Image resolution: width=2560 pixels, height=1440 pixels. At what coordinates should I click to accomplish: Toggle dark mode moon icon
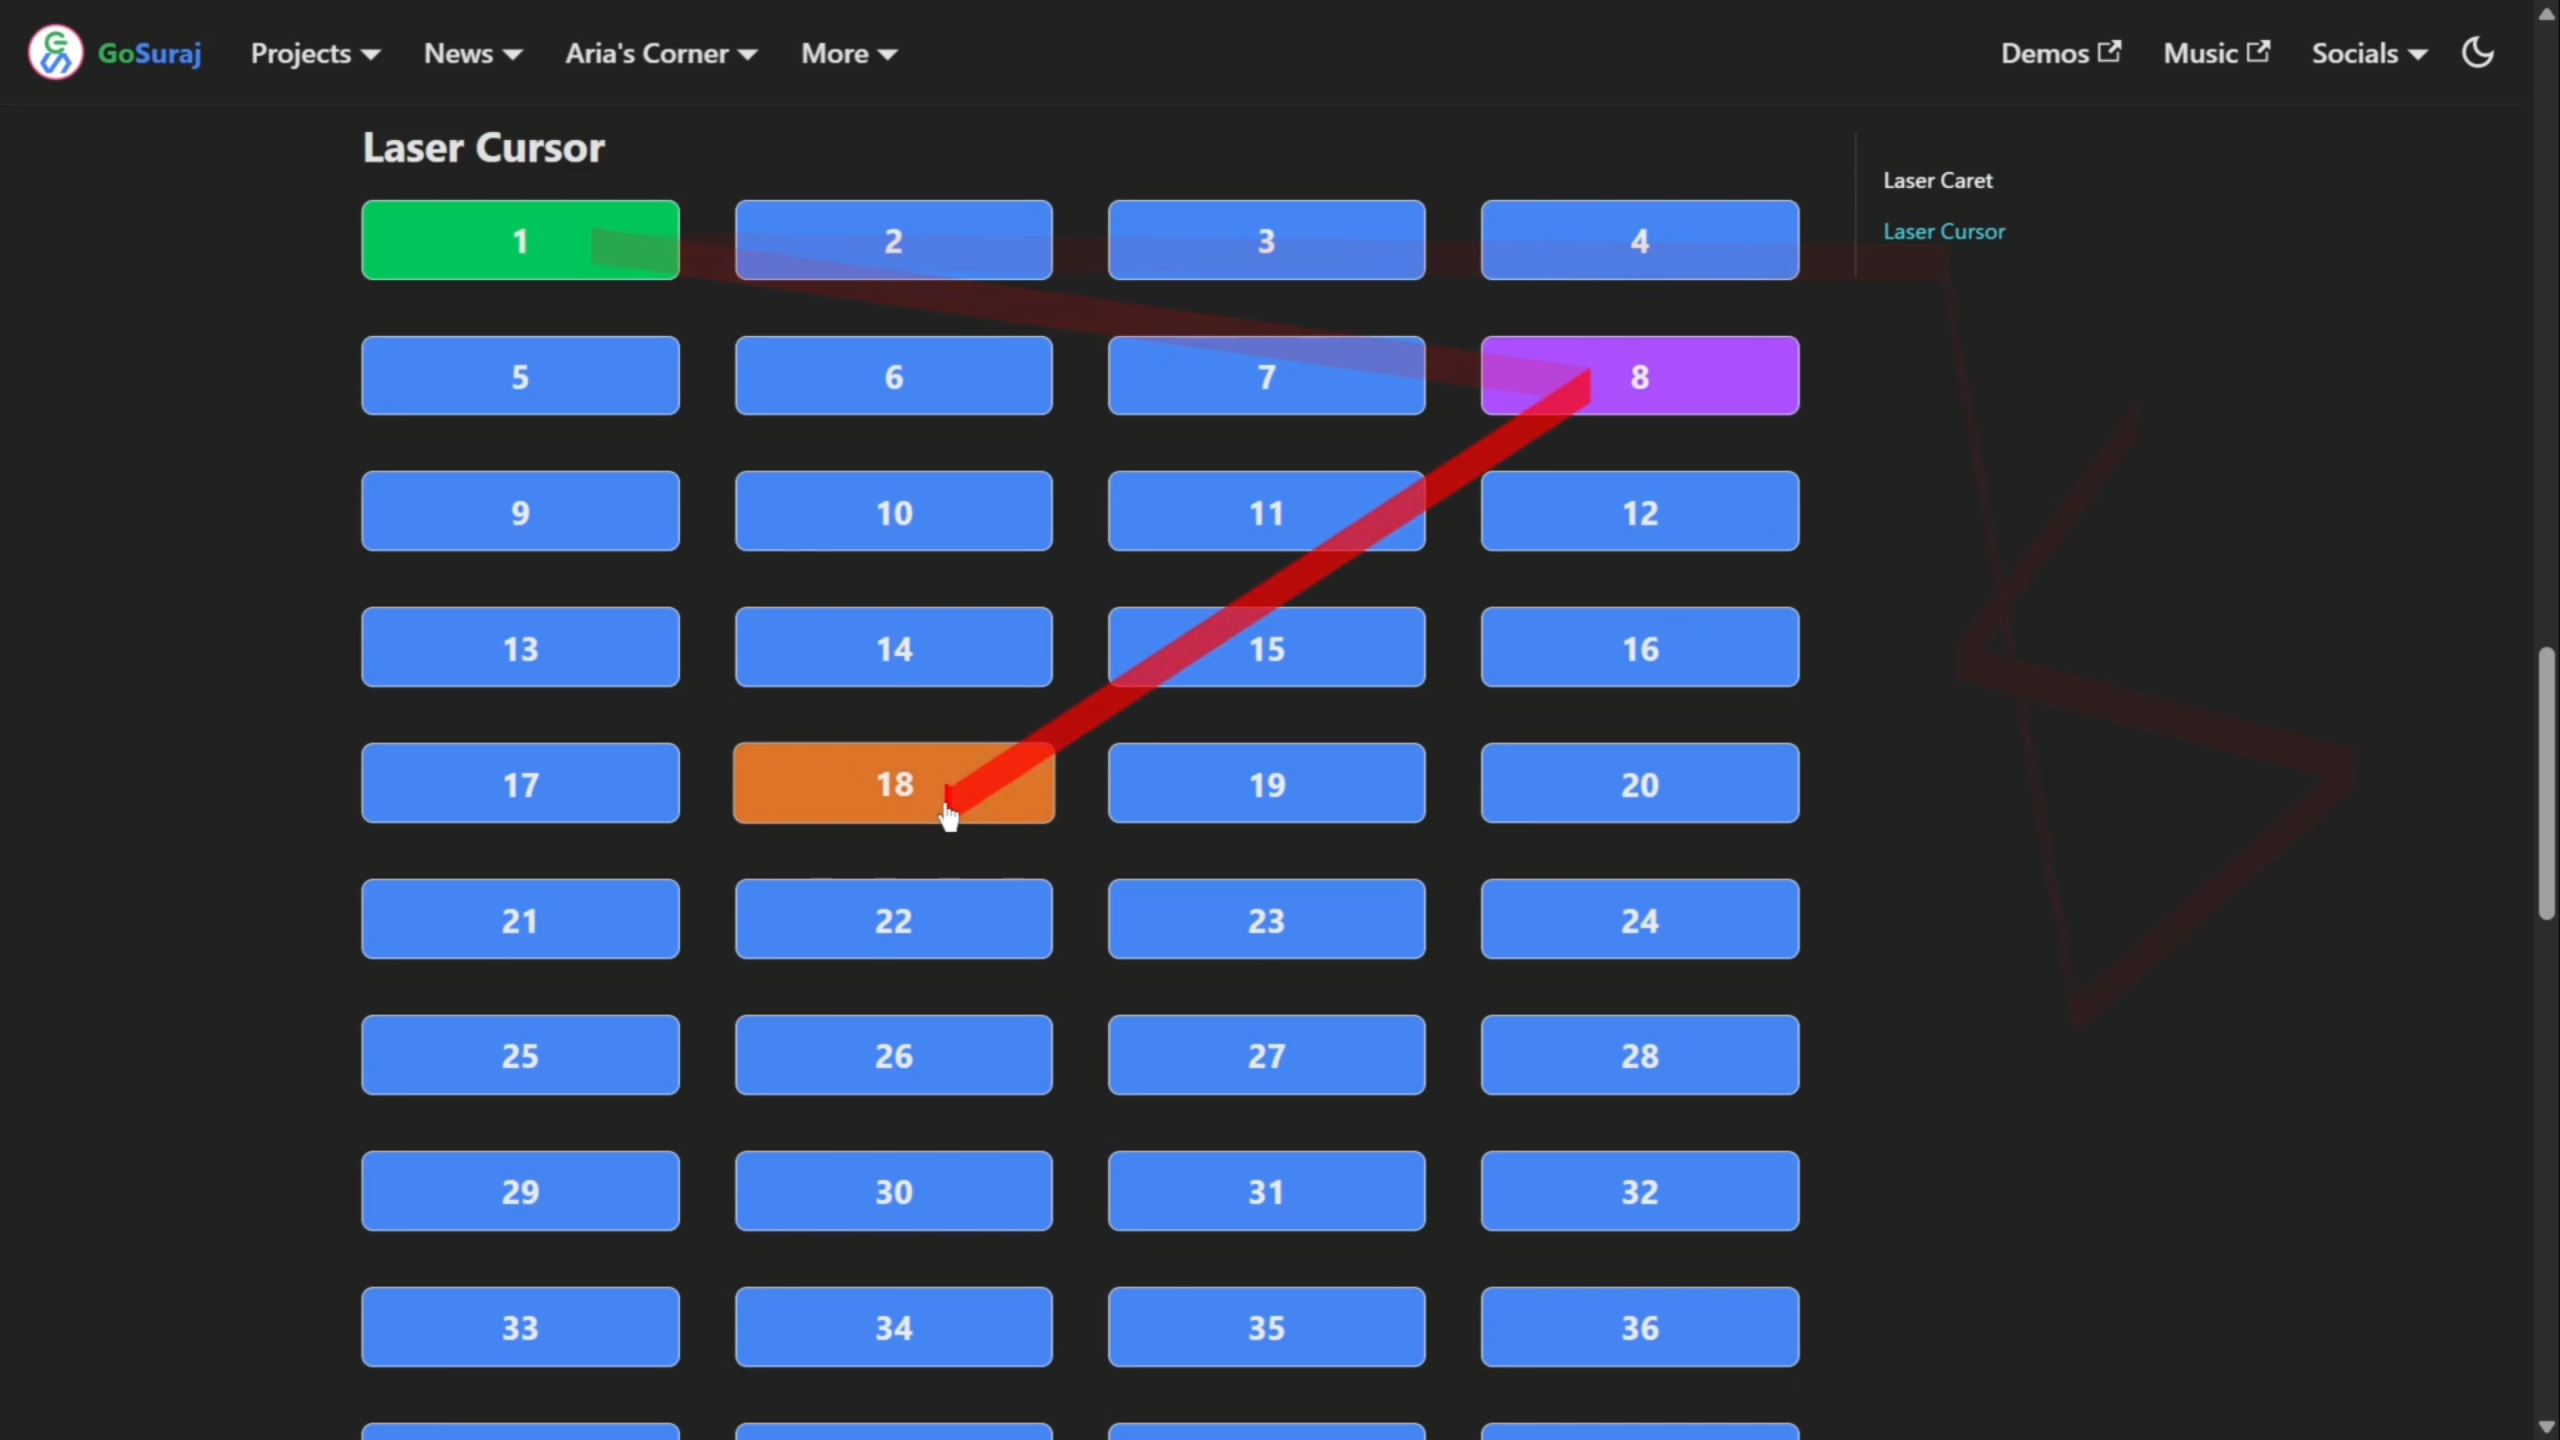coord(2477,53)
